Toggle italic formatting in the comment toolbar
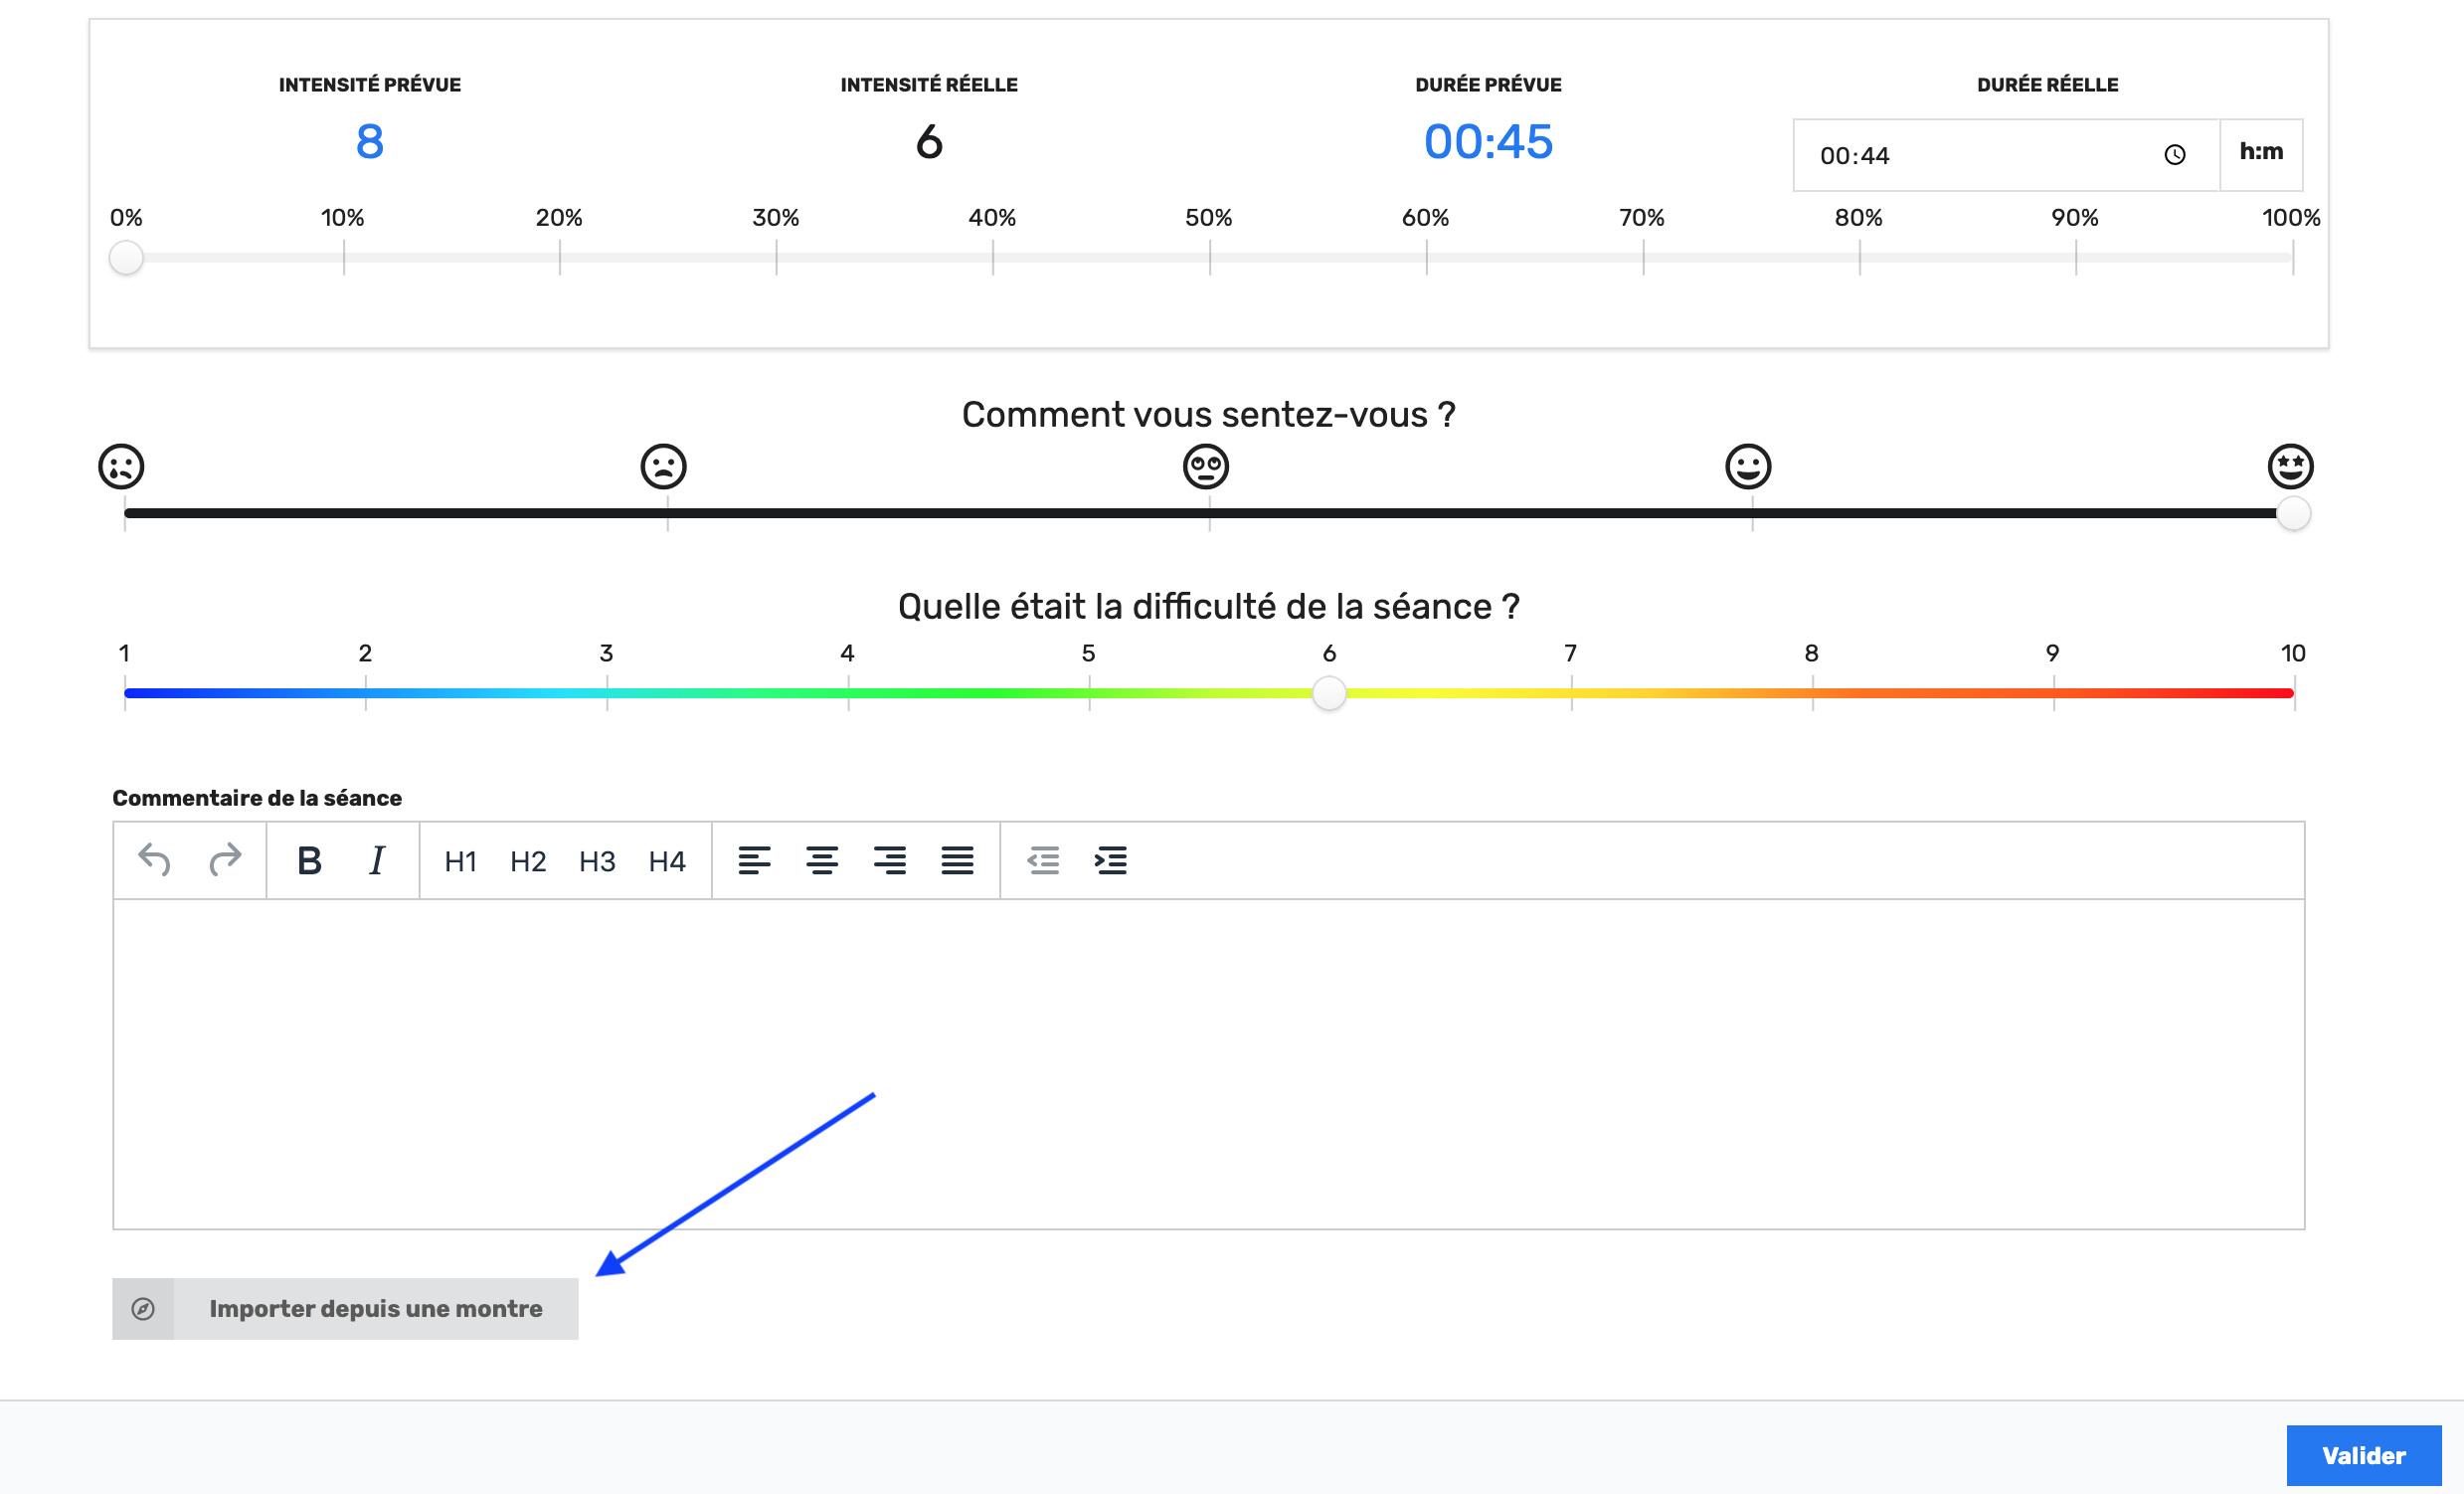 [x=377, y=860]
